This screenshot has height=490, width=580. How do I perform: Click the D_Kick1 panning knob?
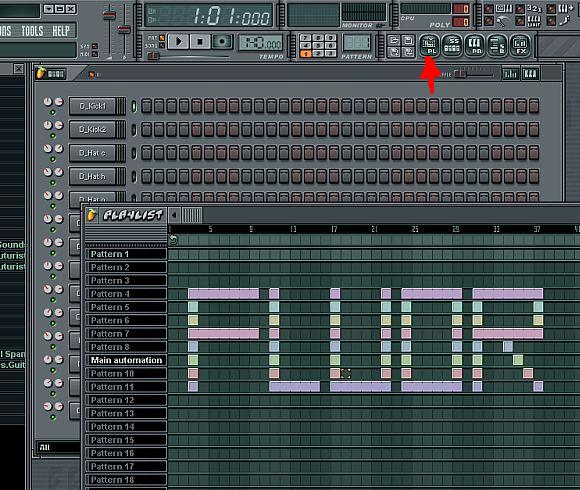(x=47, y=101)
